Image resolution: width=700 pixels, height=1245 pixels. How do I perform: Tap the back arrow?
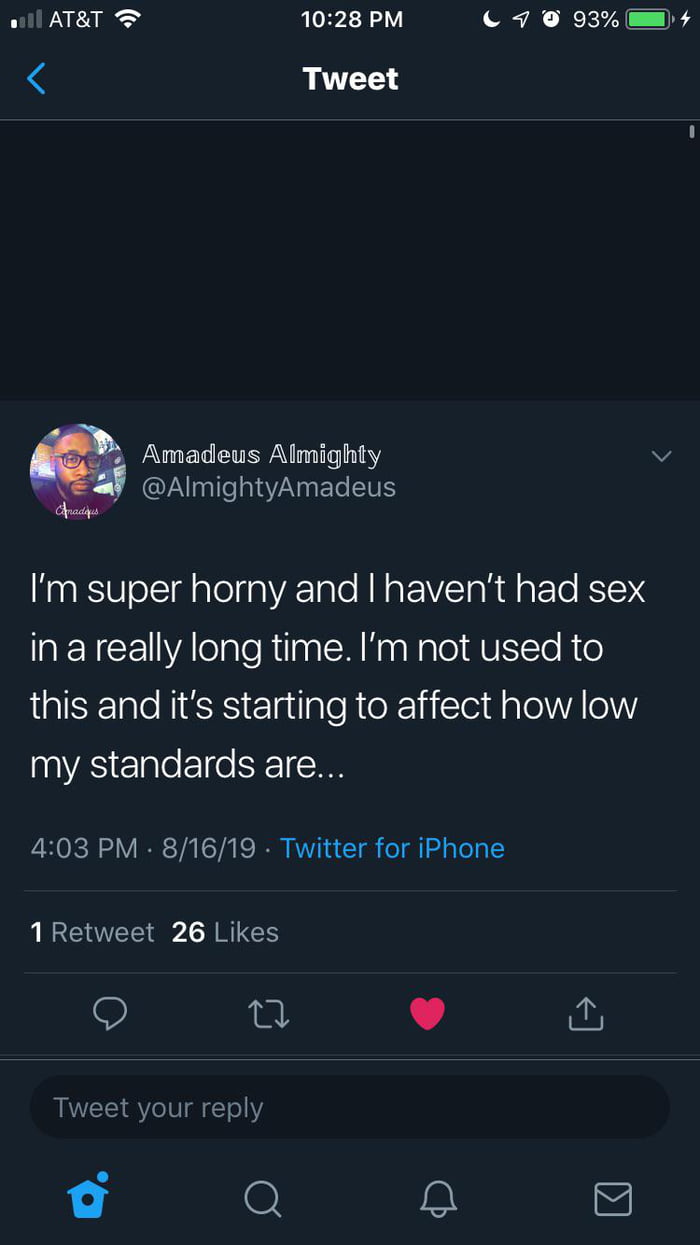[36, 78]
